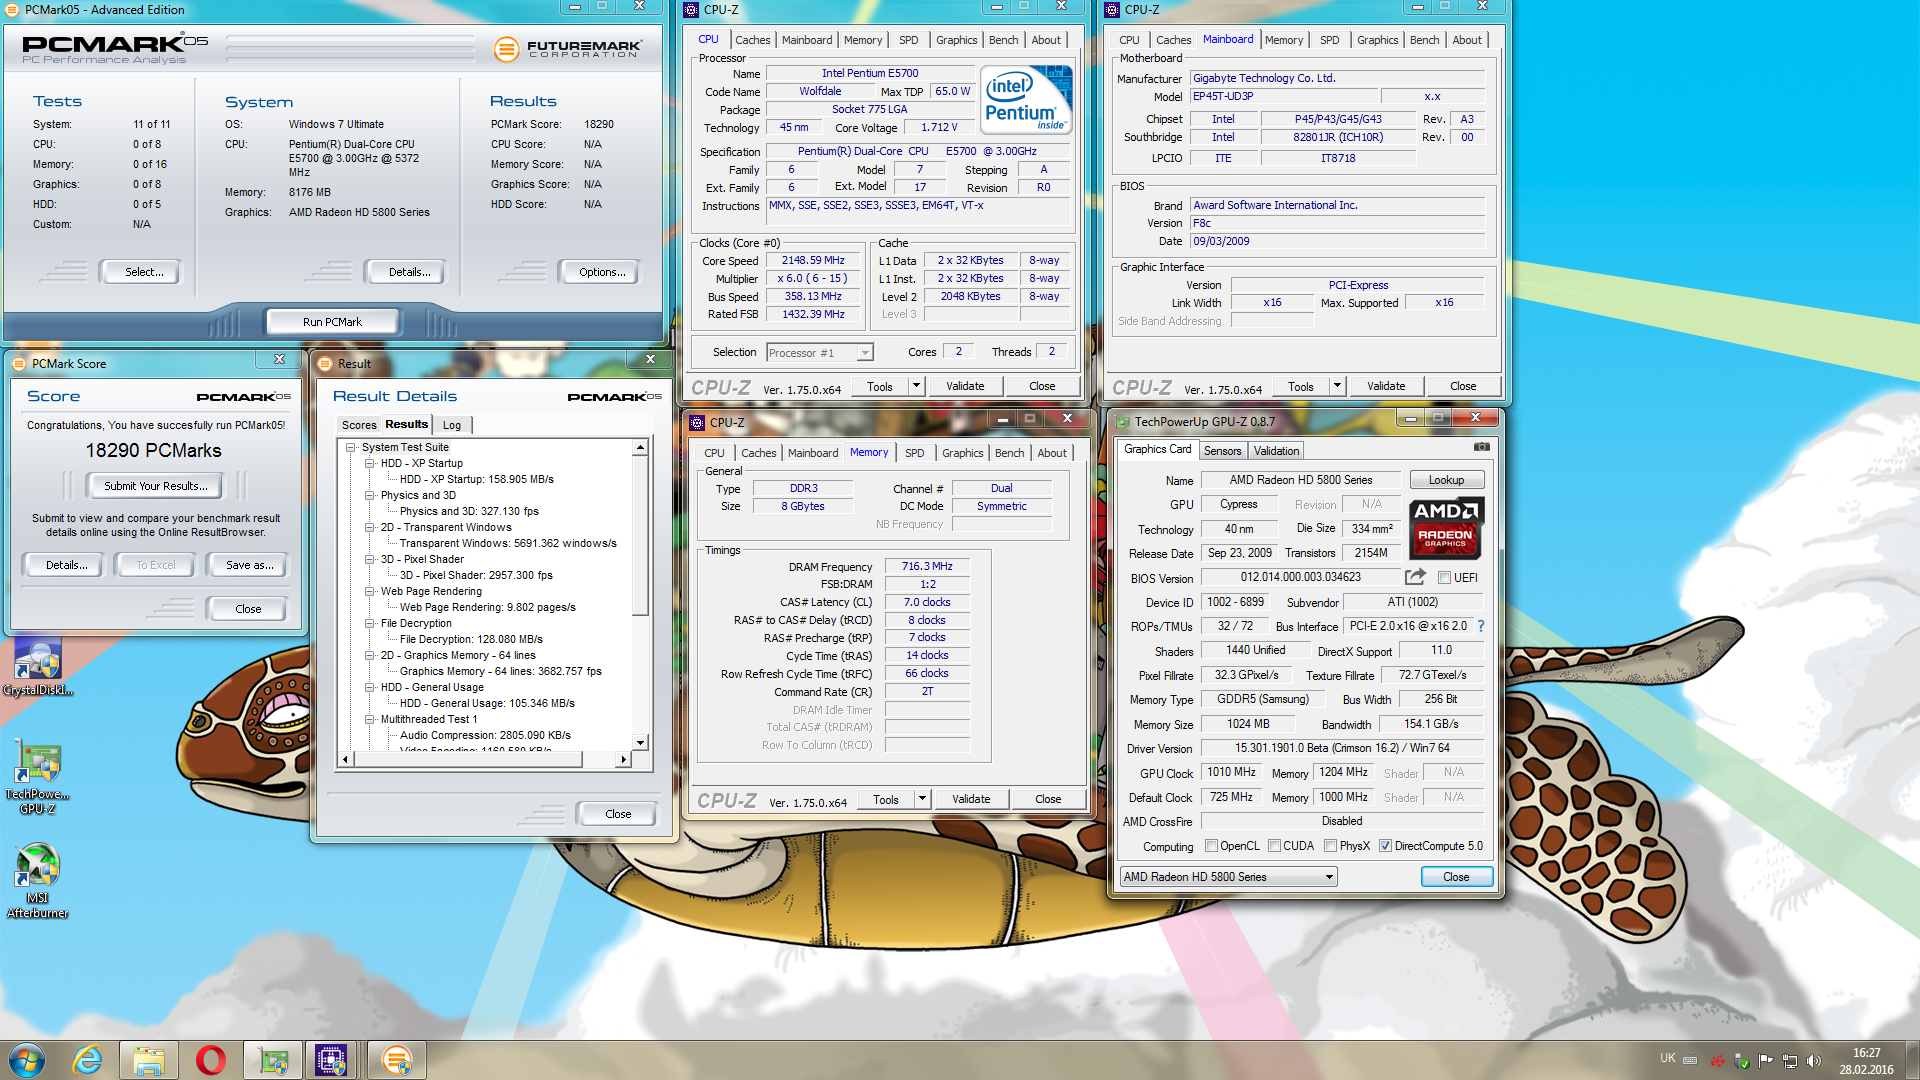This screenshot has width=1920, height=1080.
Task: Open the GPU selection dropdown in GPU-Z
Action: click(x=1228, y=877)
